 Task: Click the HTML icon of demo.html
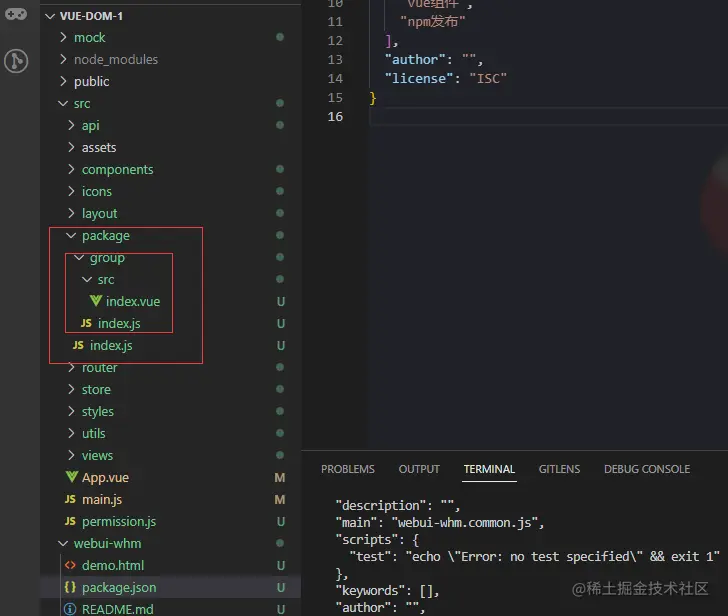[x=70, y=565]
